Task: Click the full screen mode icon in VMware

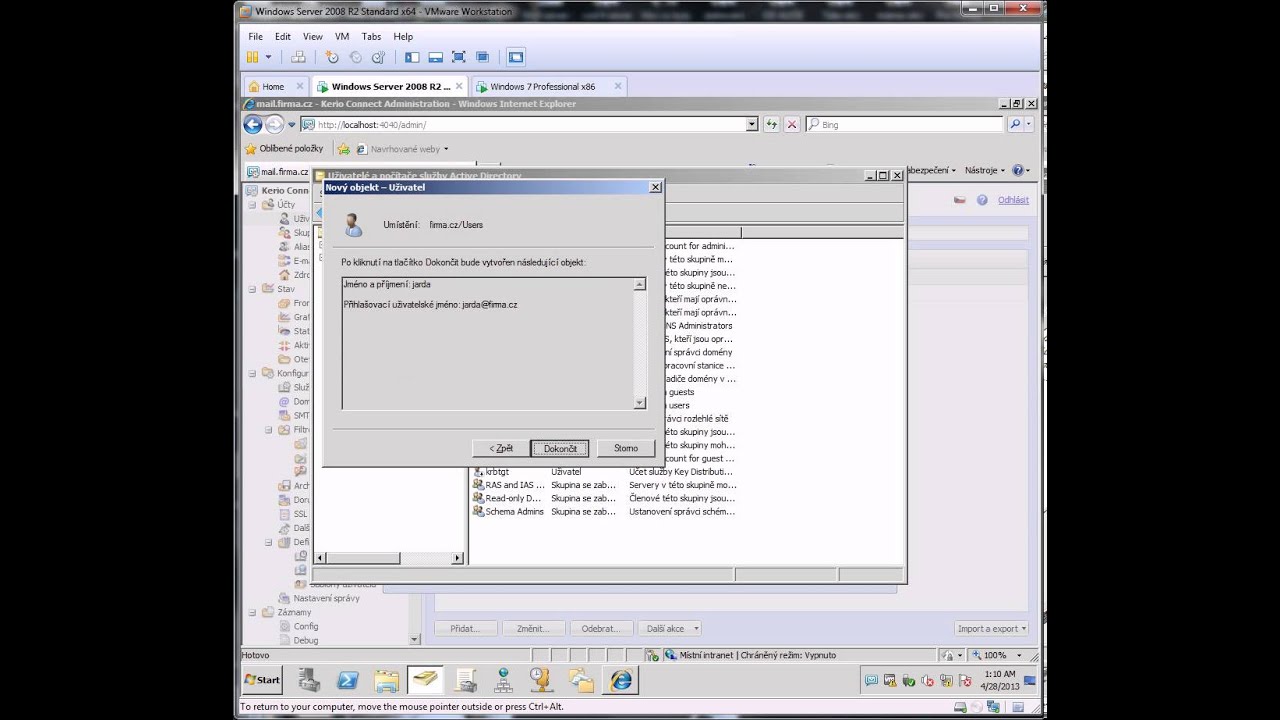Action: pyautogui.click(x=459, y=57)
